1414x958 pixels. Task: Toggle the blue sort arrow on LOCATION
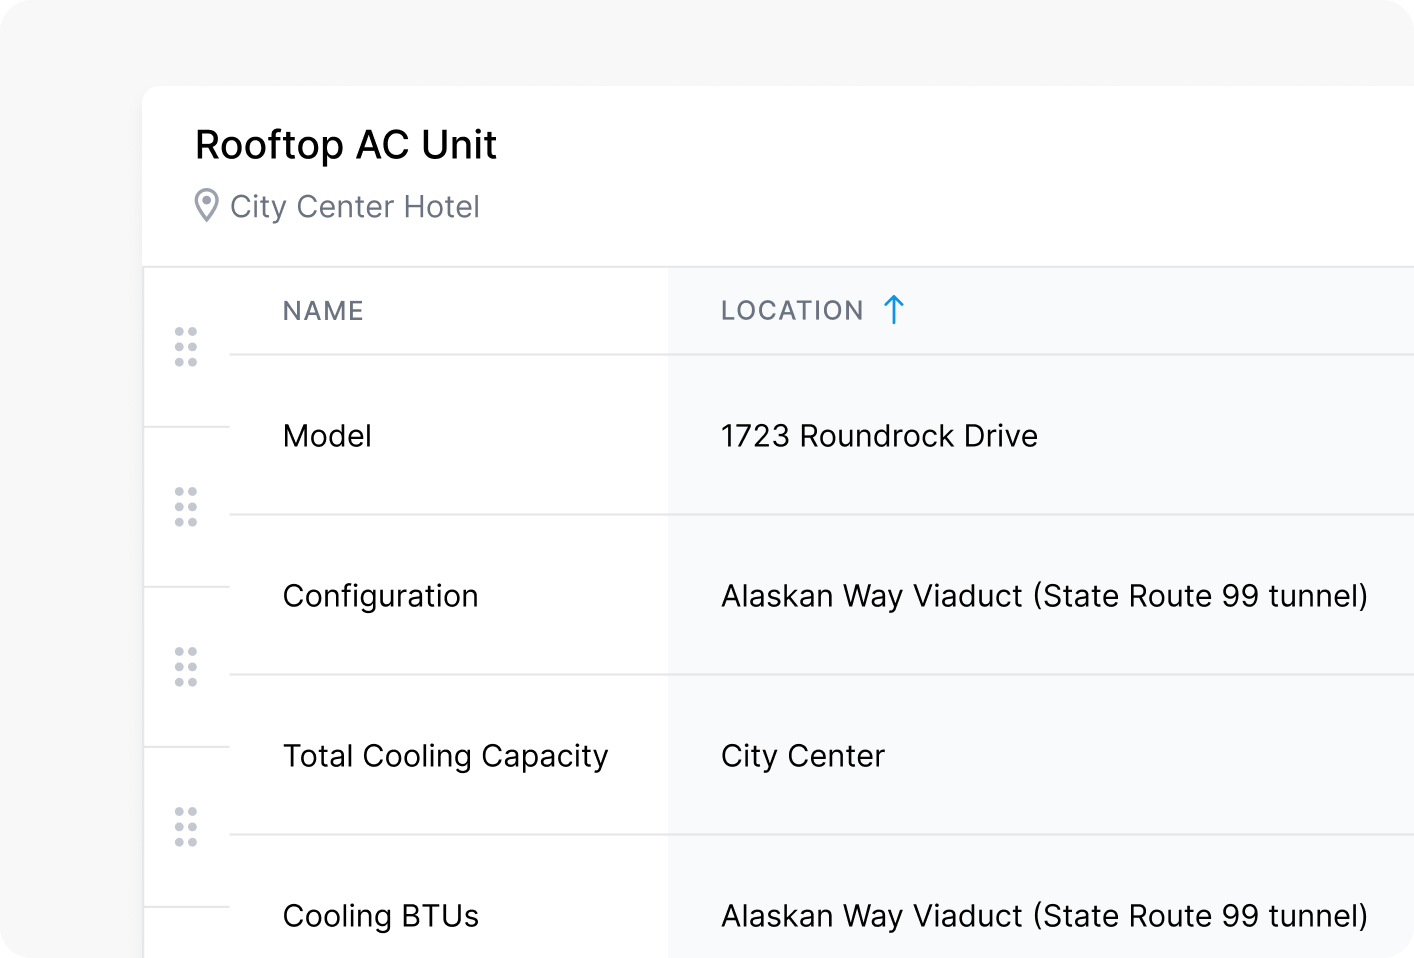pyautogui.click(x=894, y=310)
